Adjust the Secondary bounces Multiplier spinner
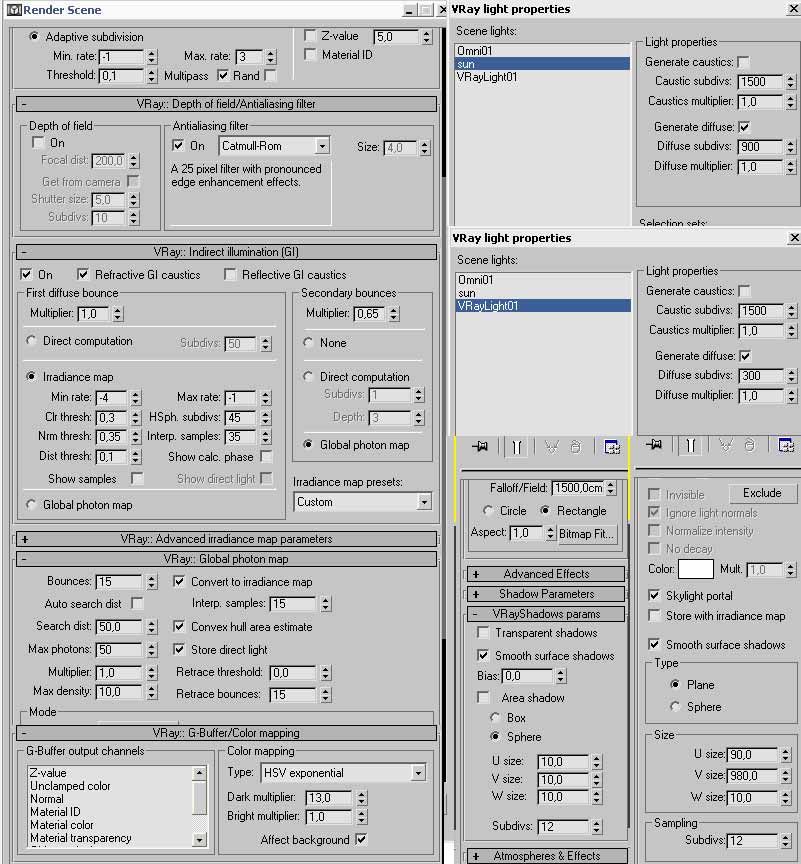 (393, 314)
